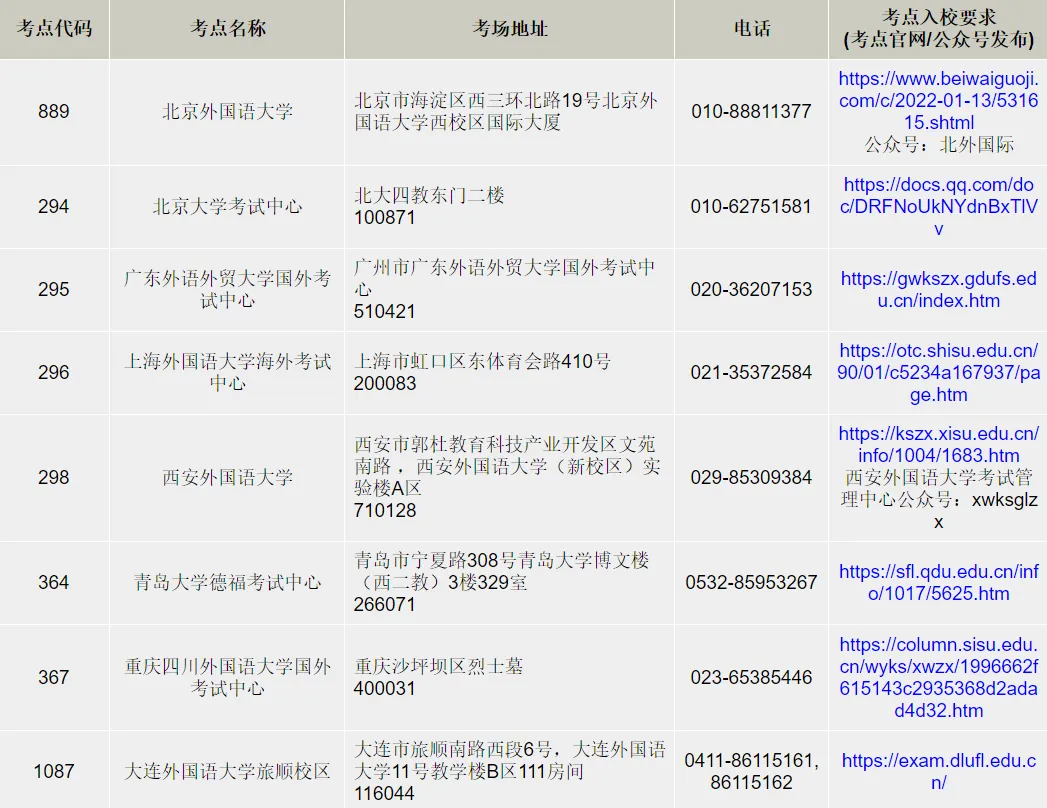Click the address 西安市郭杜教育科技产业开发区文苑南路
The height and width of the screenshot is (808, 1047).
(505, 455)
